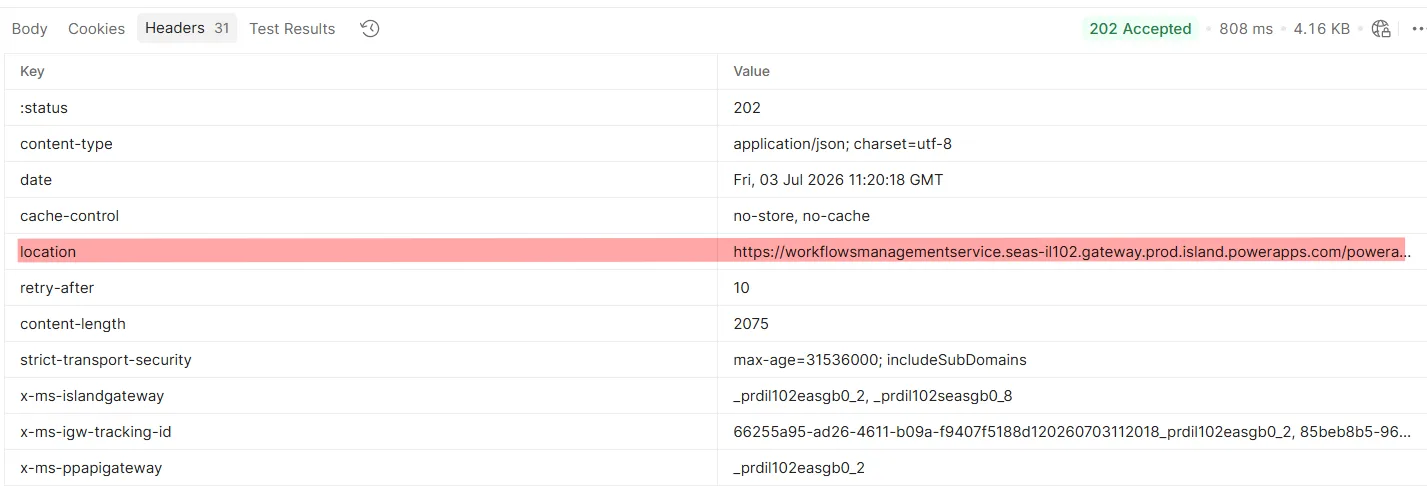Select the strict-transport-security key cell

click(361, 360)
